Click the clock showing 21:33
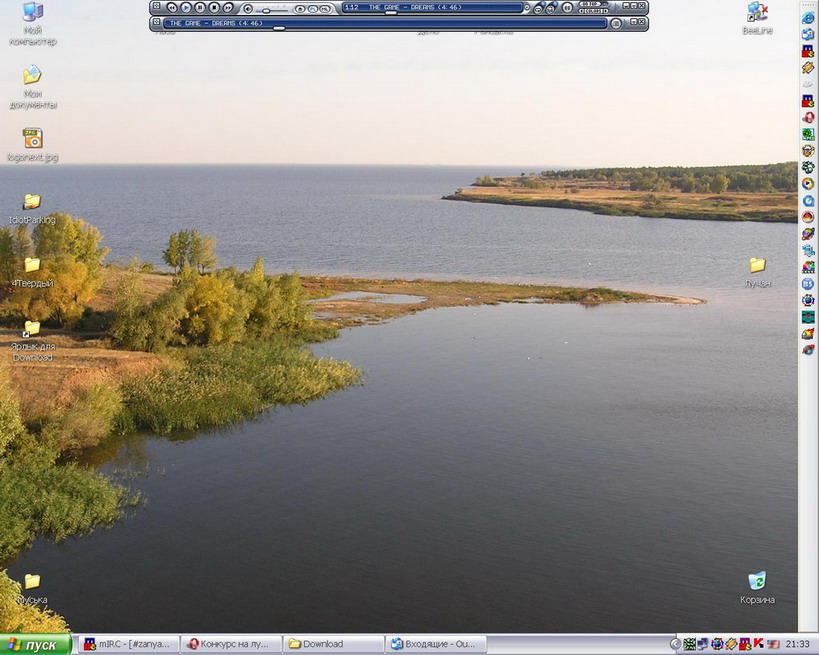819x655 pixels. pos(797,644)
